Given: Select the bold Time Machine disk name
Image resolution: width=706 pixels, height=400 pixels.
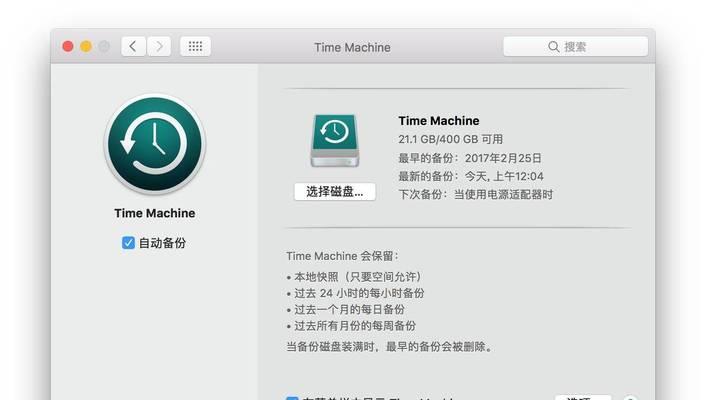Looking at the screenshot, I should coord(439,121).
